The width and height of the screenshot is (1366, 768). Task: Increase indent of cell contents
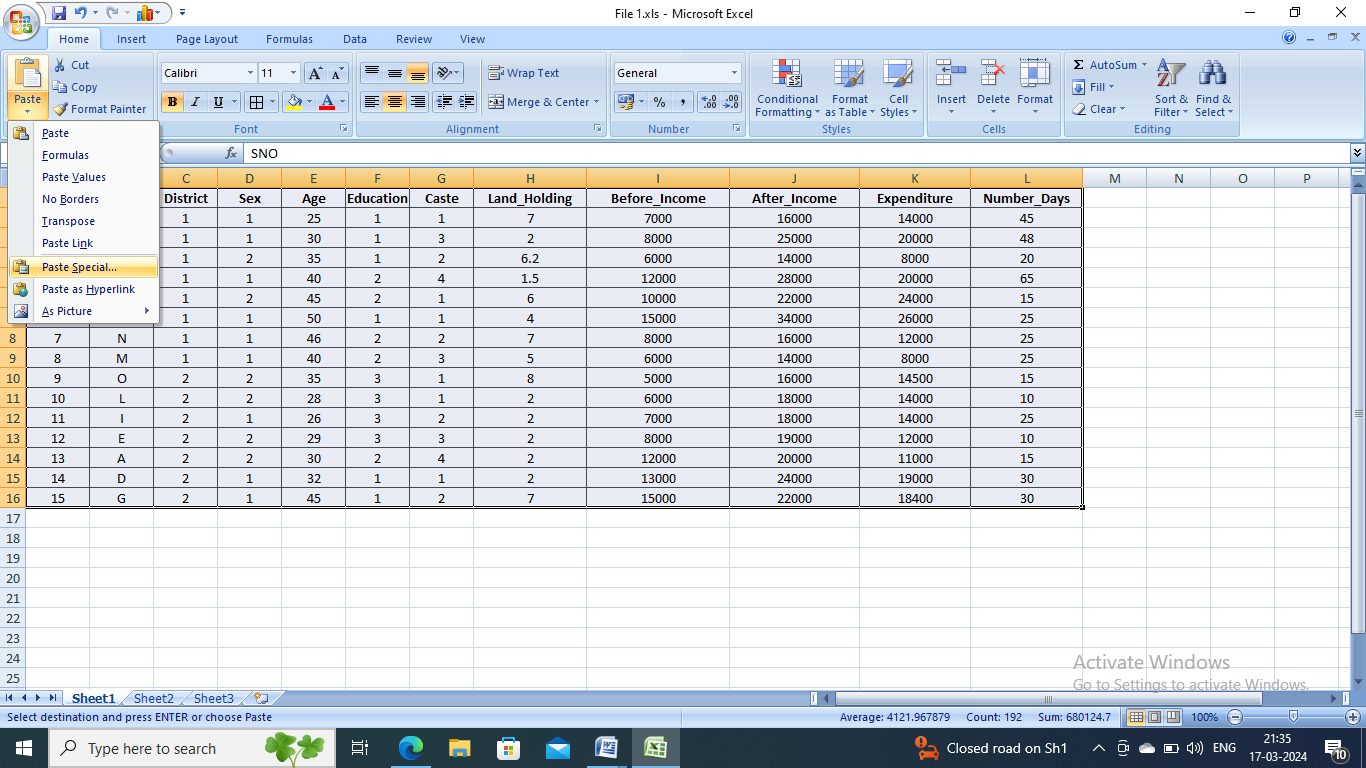pos(466,102)
